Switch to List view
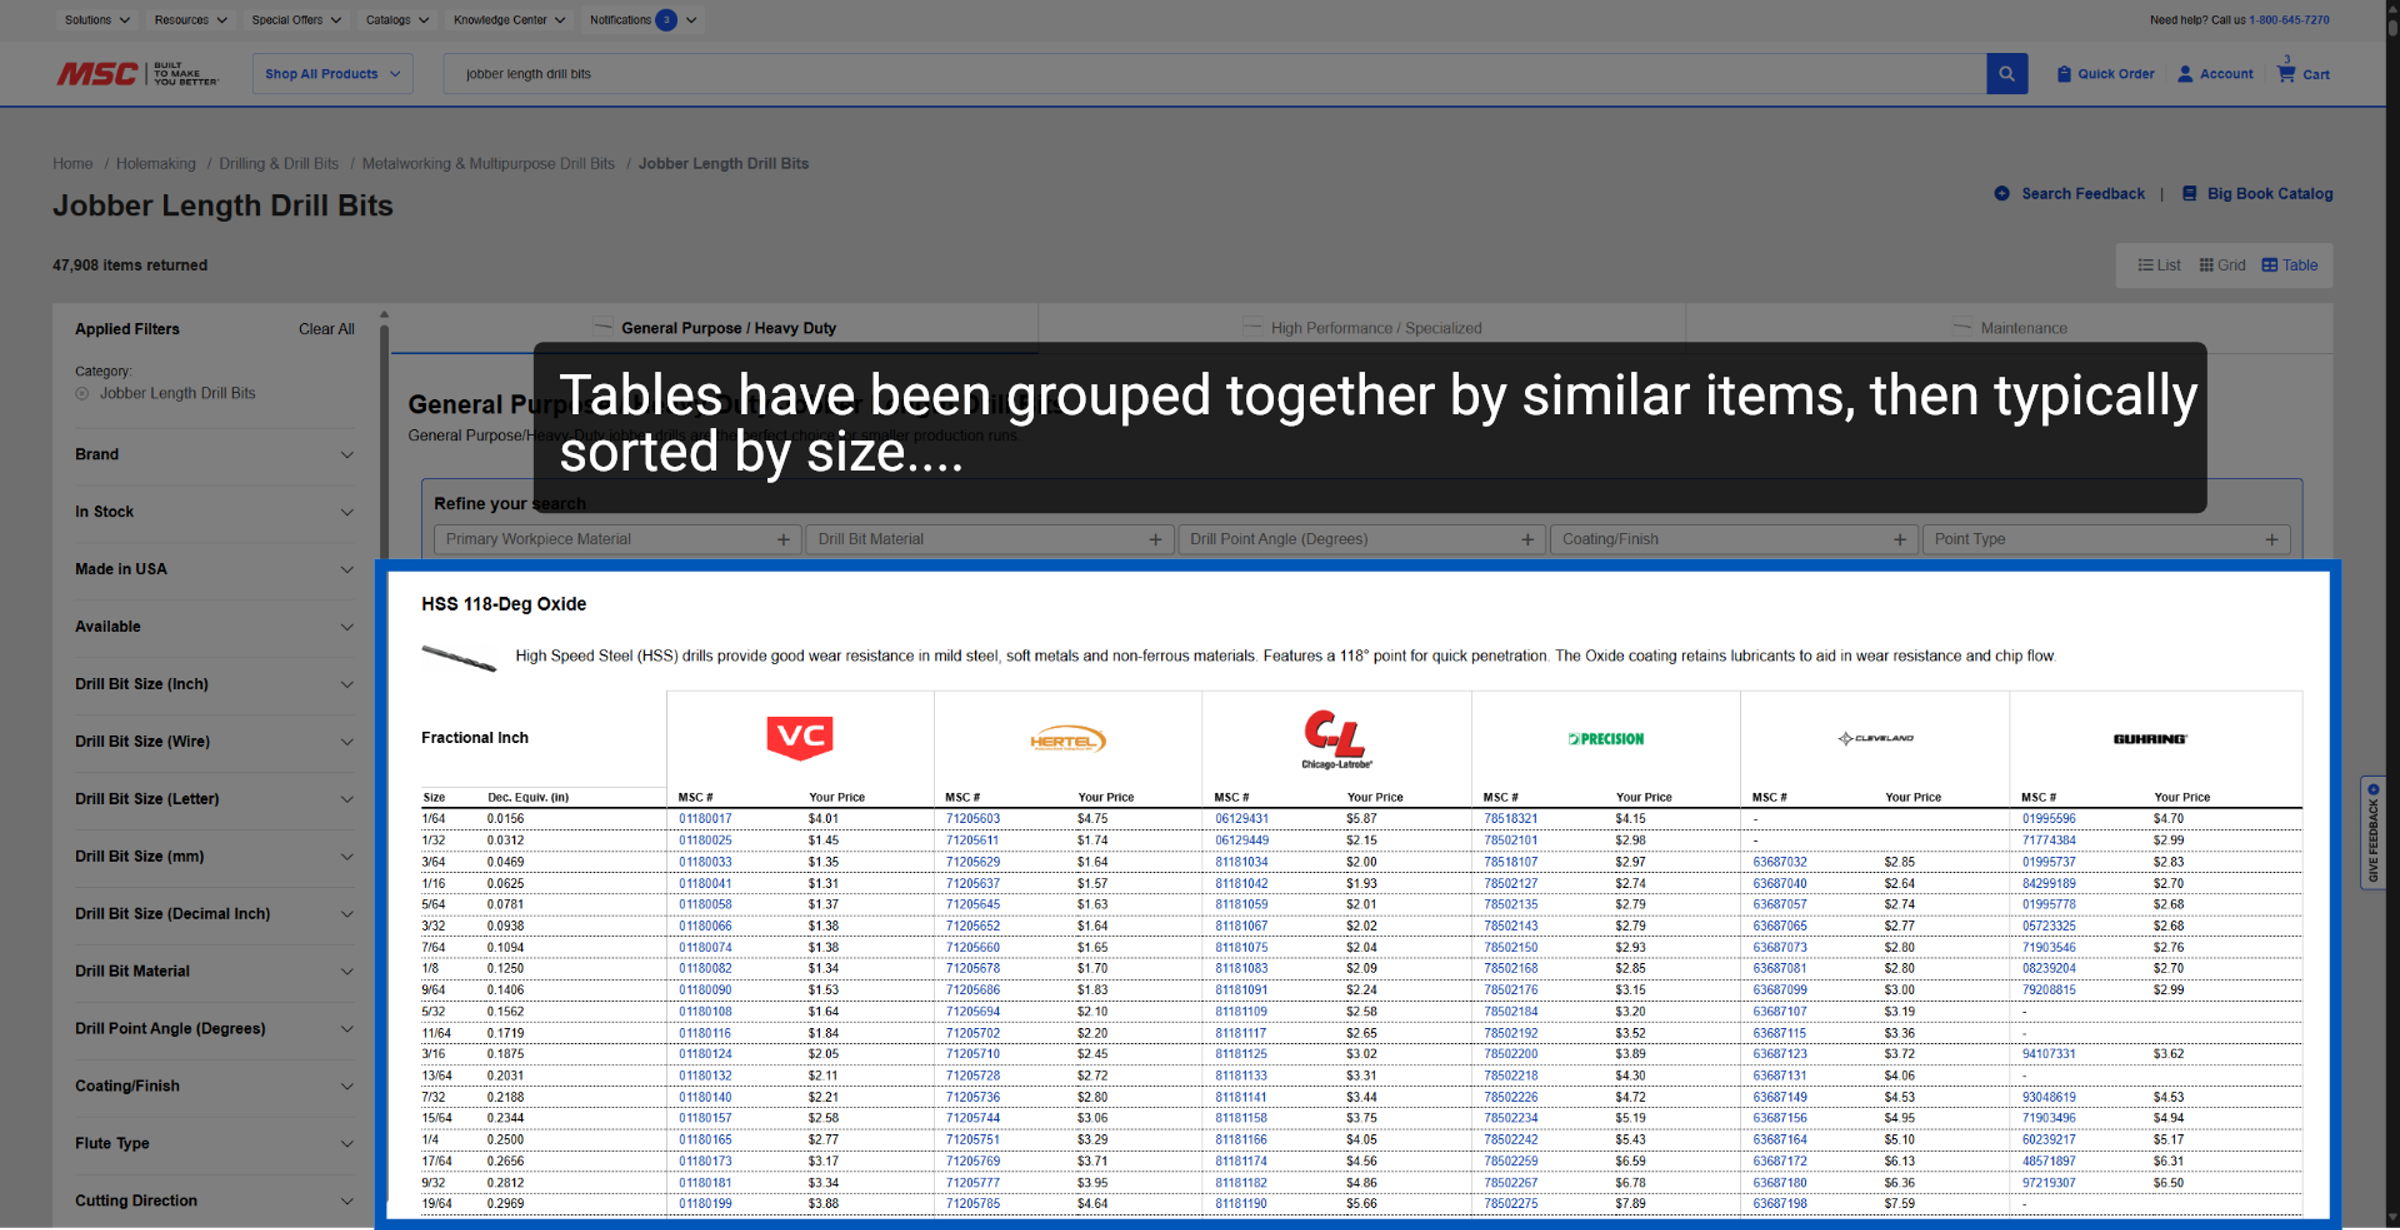The image size is (2400, 1230). [2159, 265]
